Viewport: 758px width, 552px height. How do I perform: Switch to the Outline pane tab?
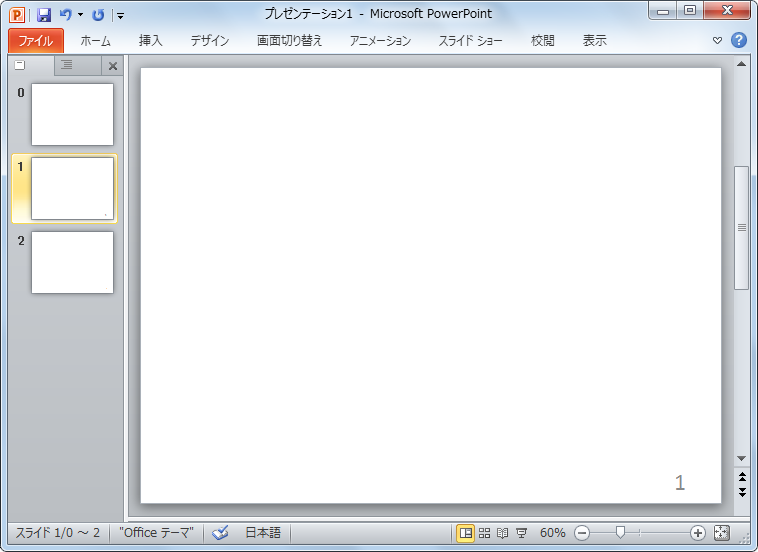[x=77, y=65]
